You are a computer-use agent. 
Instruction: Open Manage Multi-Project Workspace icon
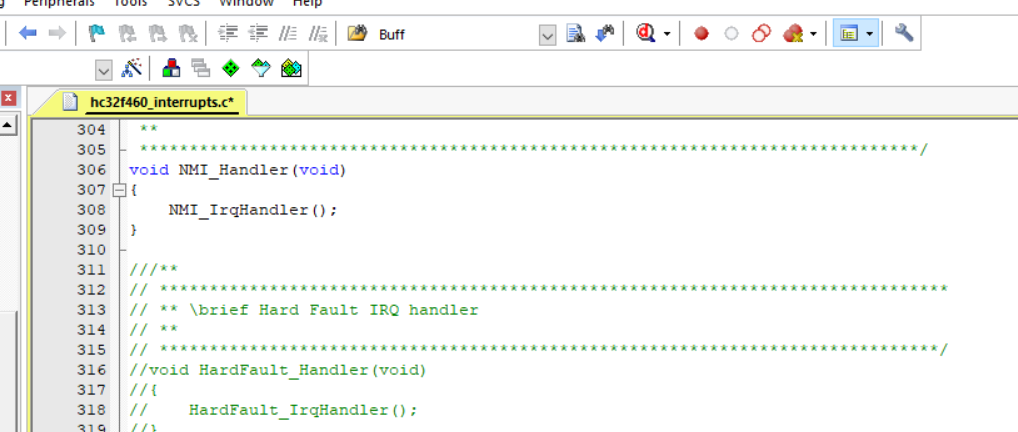201,68
